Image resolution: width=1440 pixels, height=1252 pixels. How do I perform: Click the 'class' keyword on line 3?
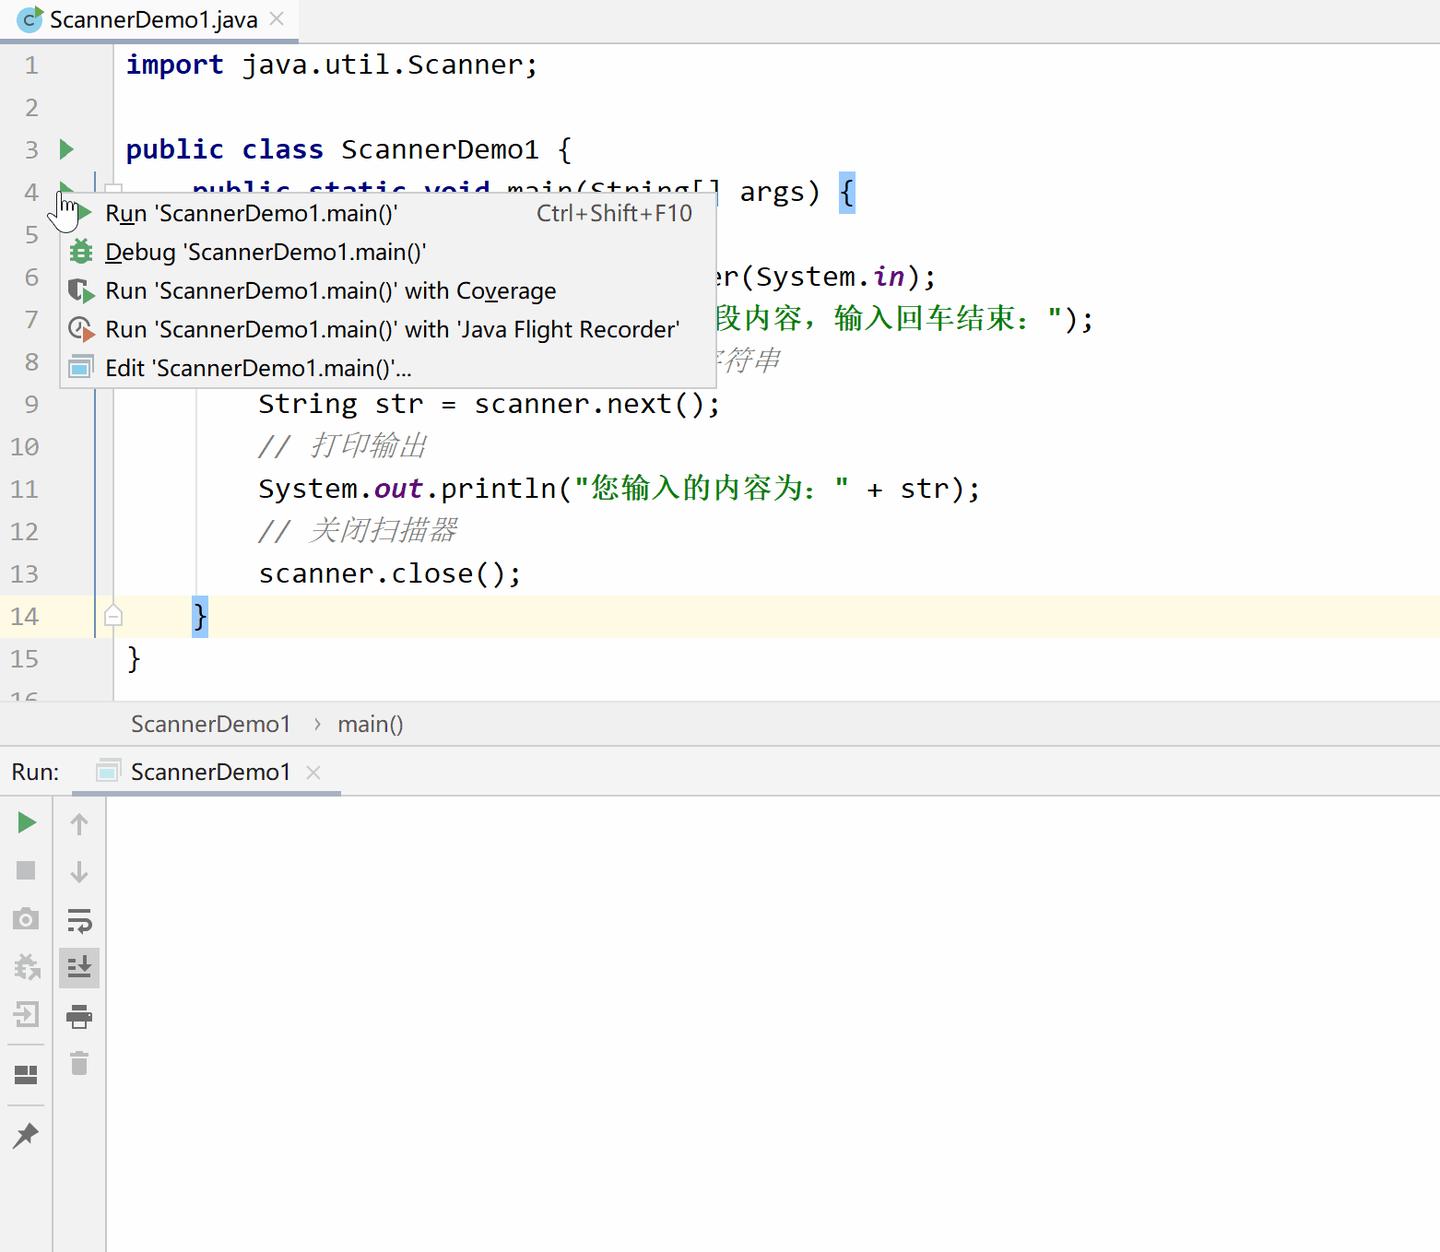(283, 150)
